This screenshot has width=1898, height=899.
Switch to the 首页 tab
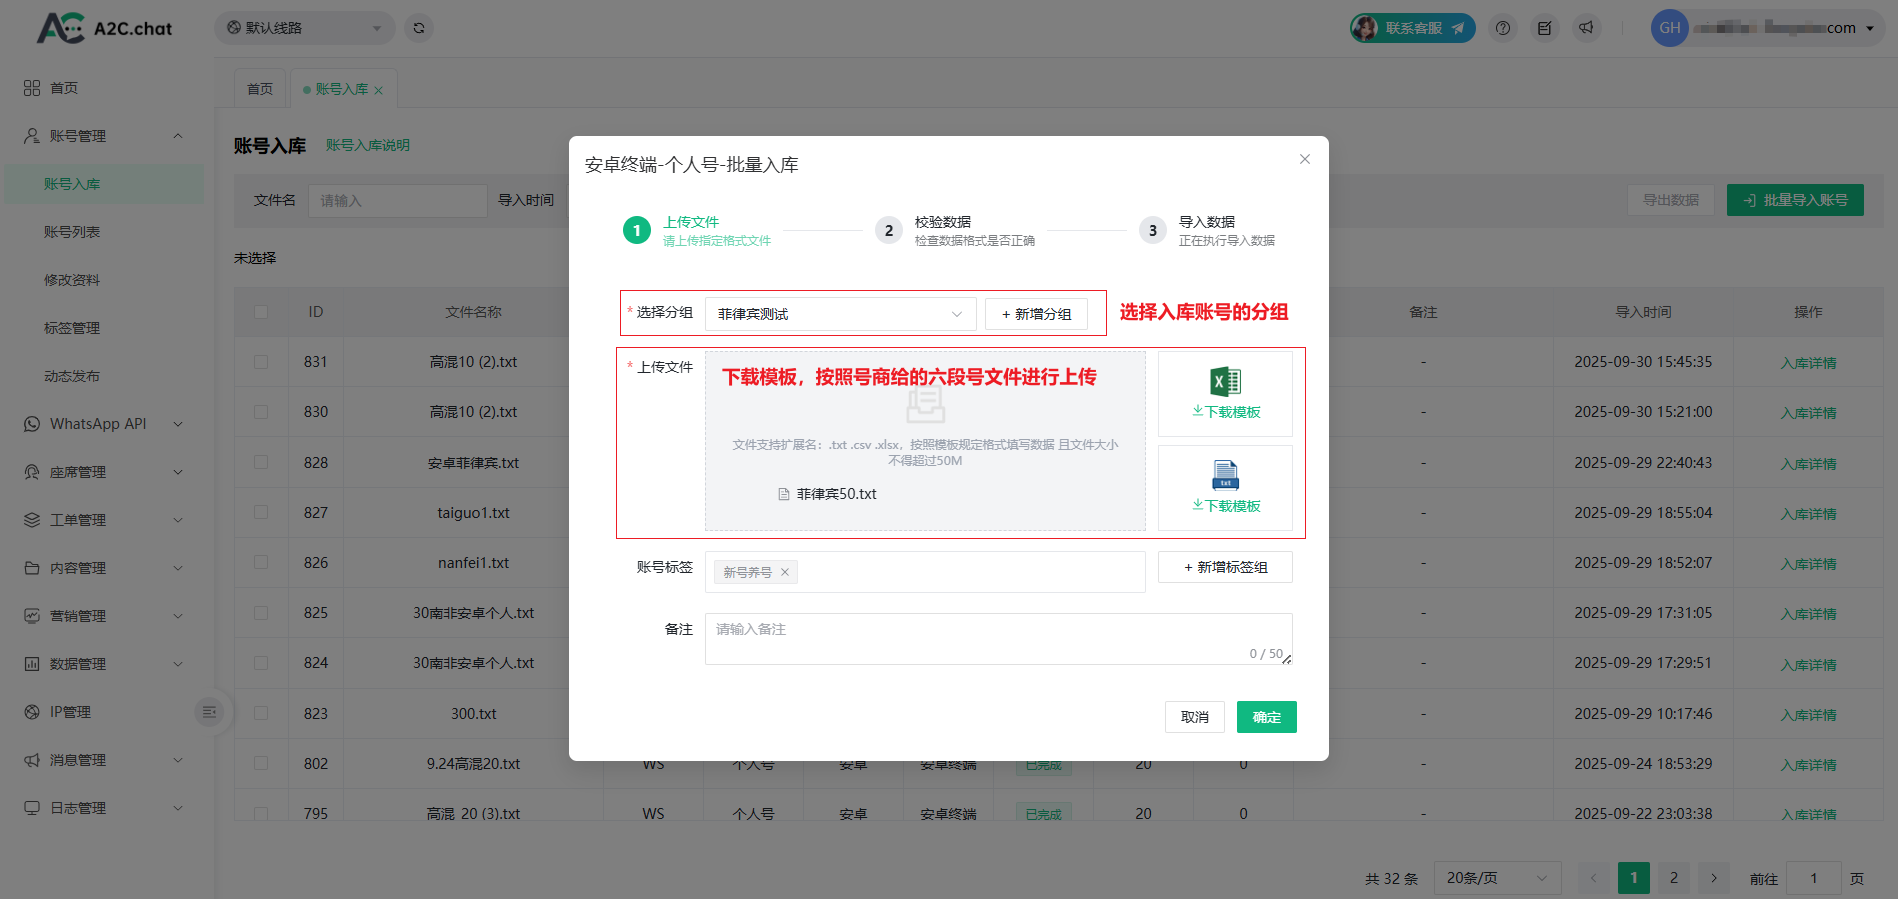coord(260,89)
